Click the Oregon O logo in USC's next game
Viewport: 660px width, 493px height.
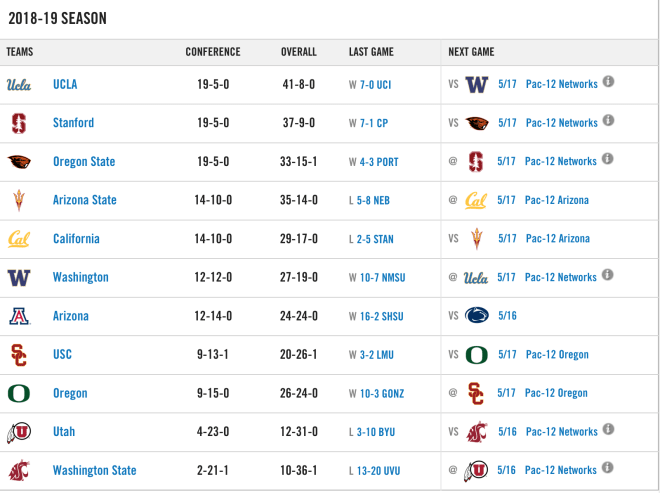click(x=476, y=355)
